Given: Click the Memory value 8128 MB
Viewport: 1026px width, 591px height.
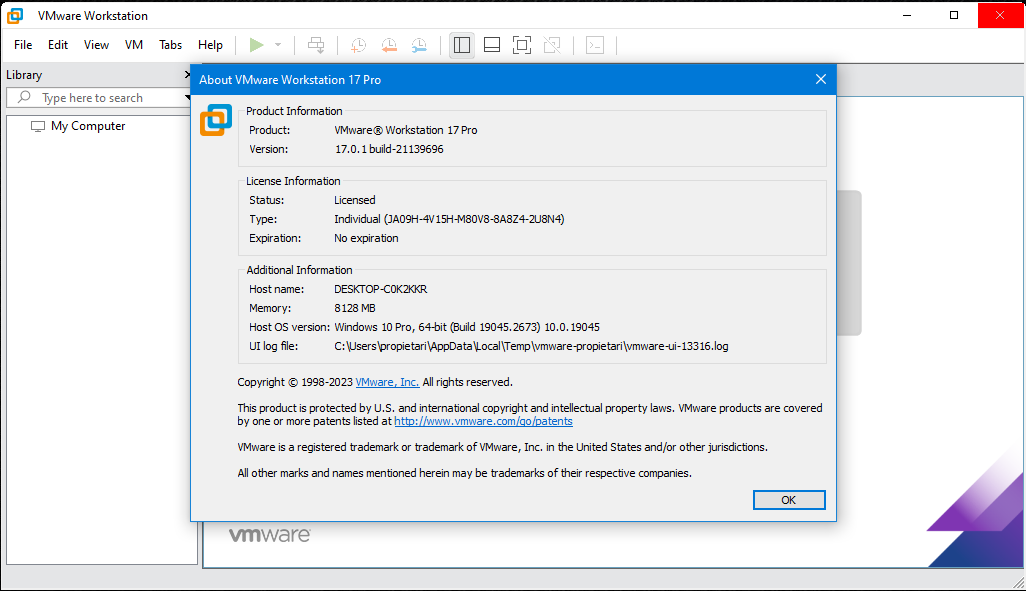Looking at the screenshot, I should (x=355, y=308).
